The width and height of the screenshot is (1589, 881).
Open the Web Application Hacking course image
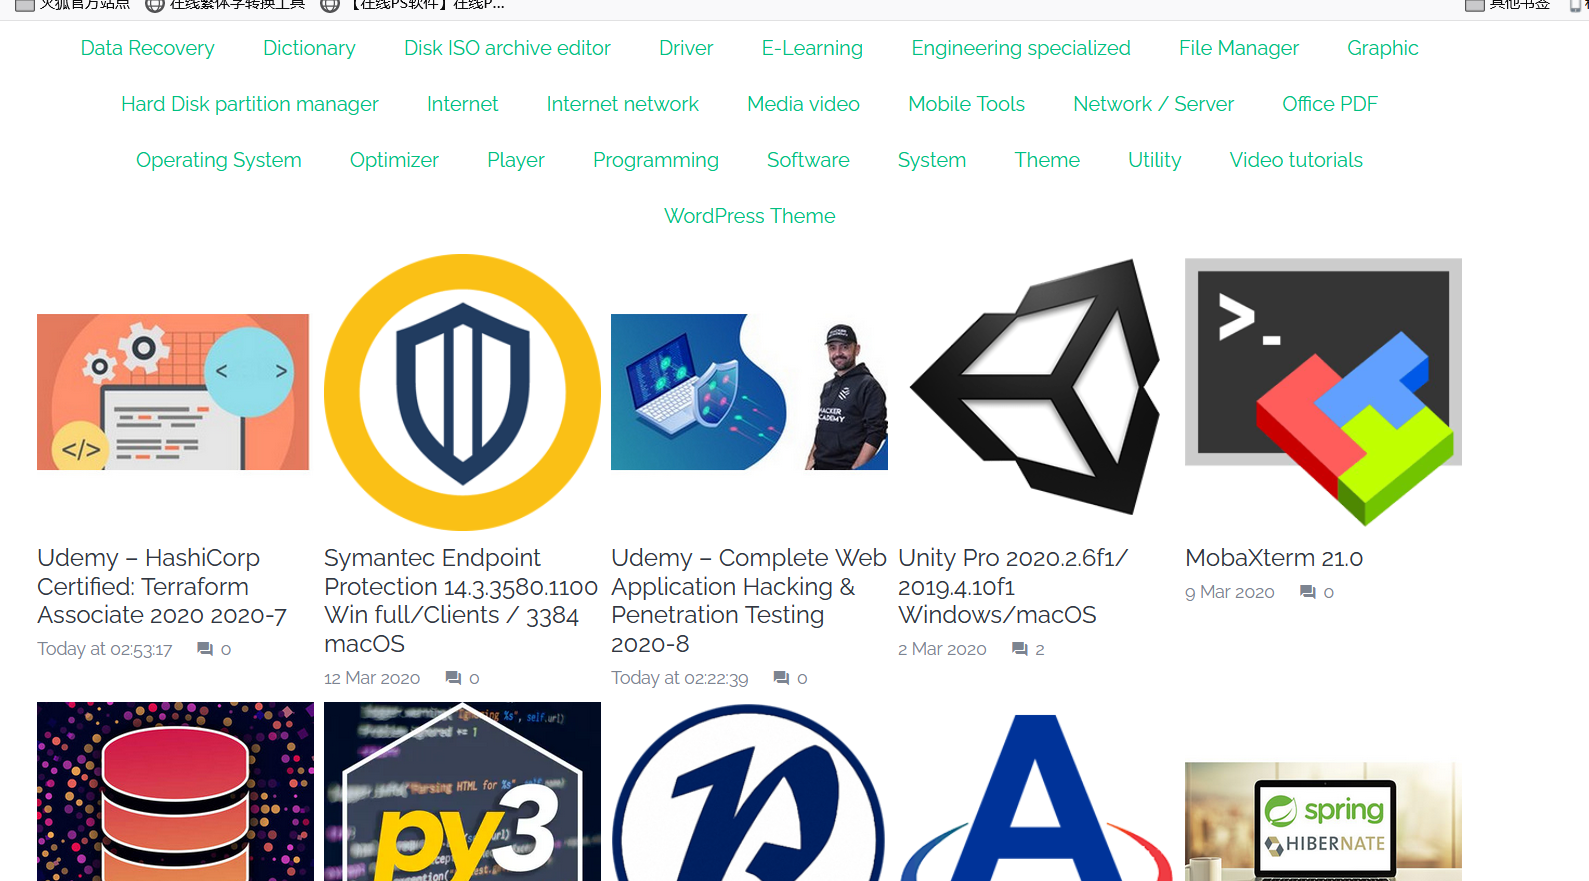pyautogui.click(x=749, y=392)
